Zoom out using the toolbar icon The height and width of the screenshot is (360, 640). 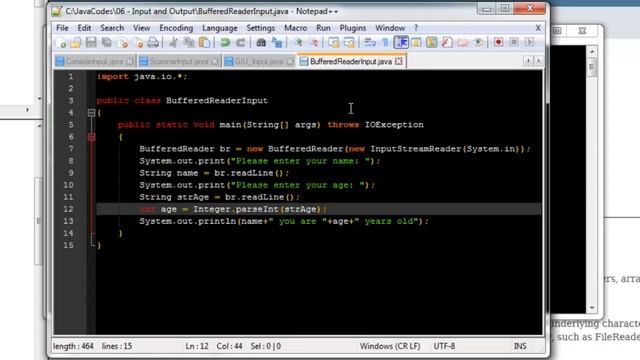(x=313, y=42)
